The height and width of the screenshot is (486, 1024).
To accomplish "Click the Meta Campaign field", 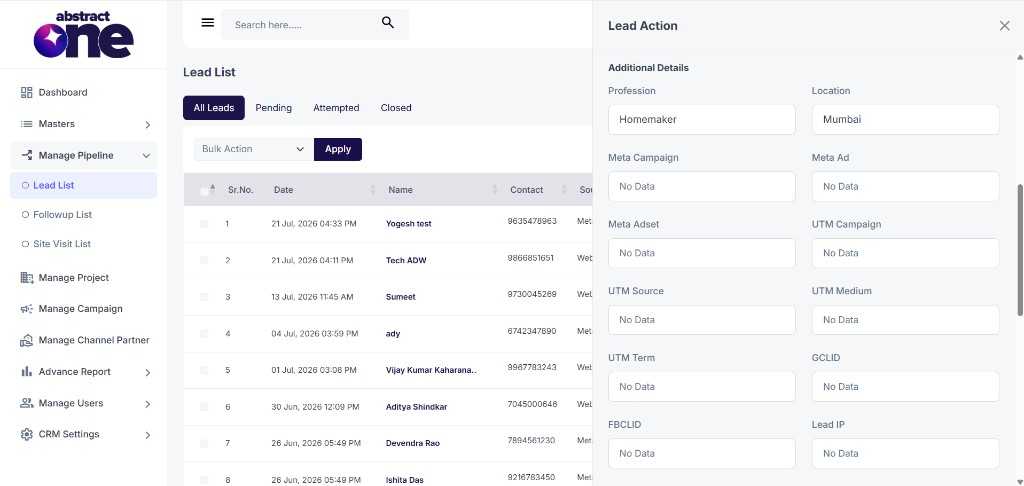I will 701,186.
